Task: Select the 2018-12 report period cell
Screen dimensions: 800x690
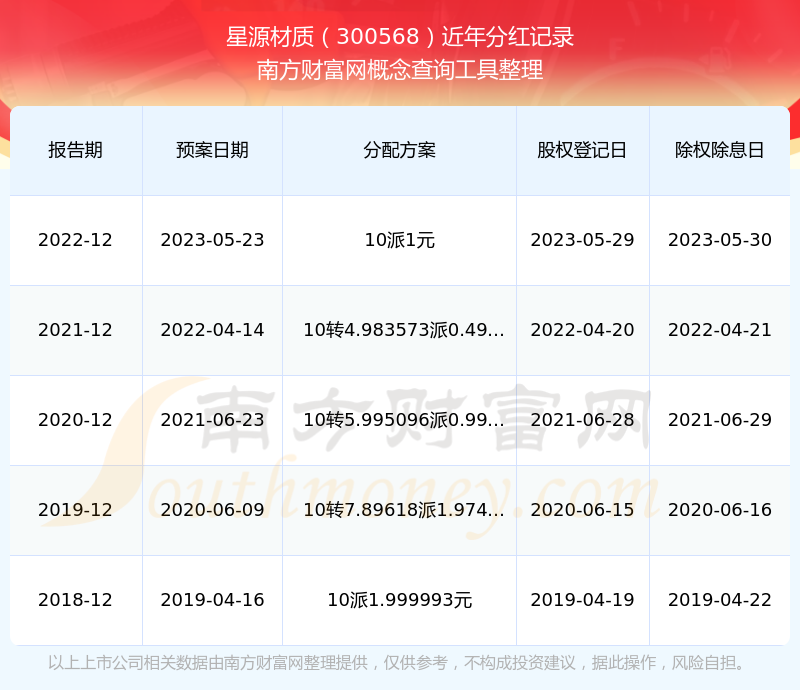Action: pos(76,600)
